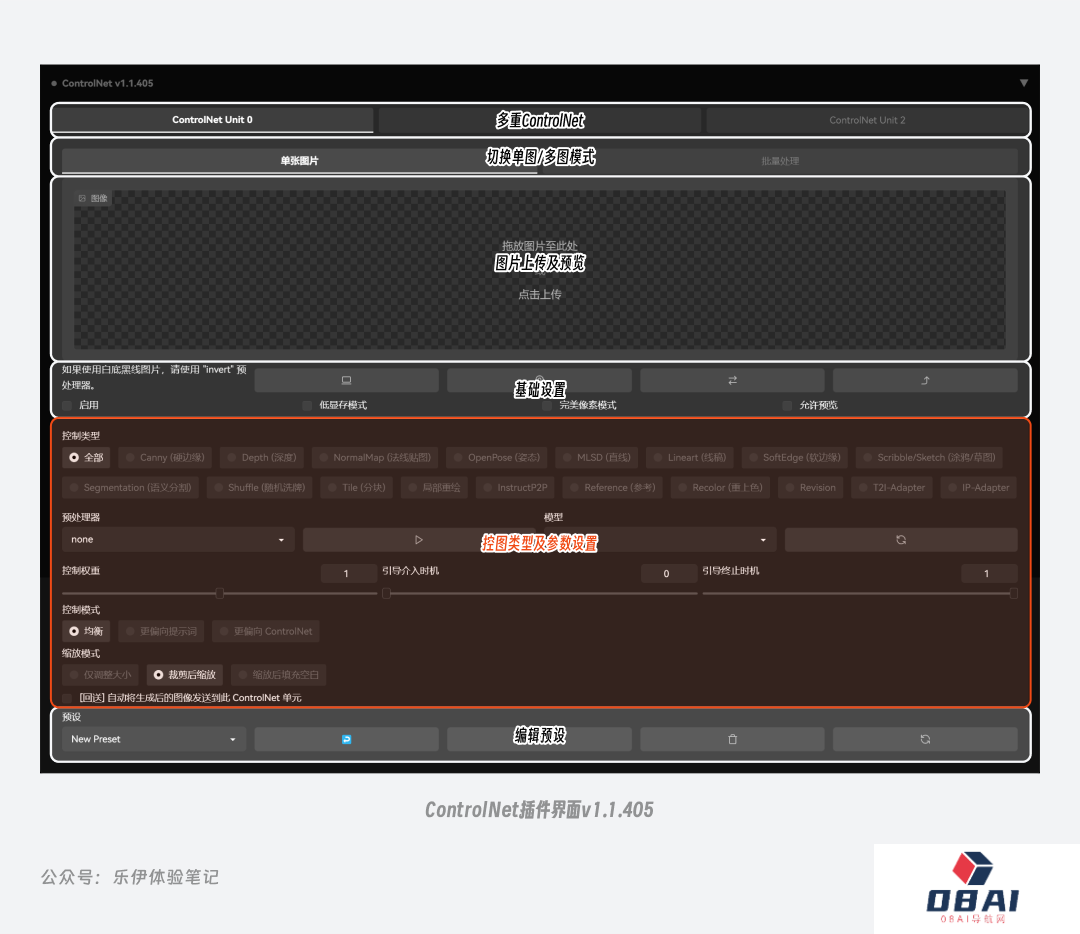Choose T2I-Adapter control type
The image size is (1080, 934).
pyautogui.click(x=892, y=488)
